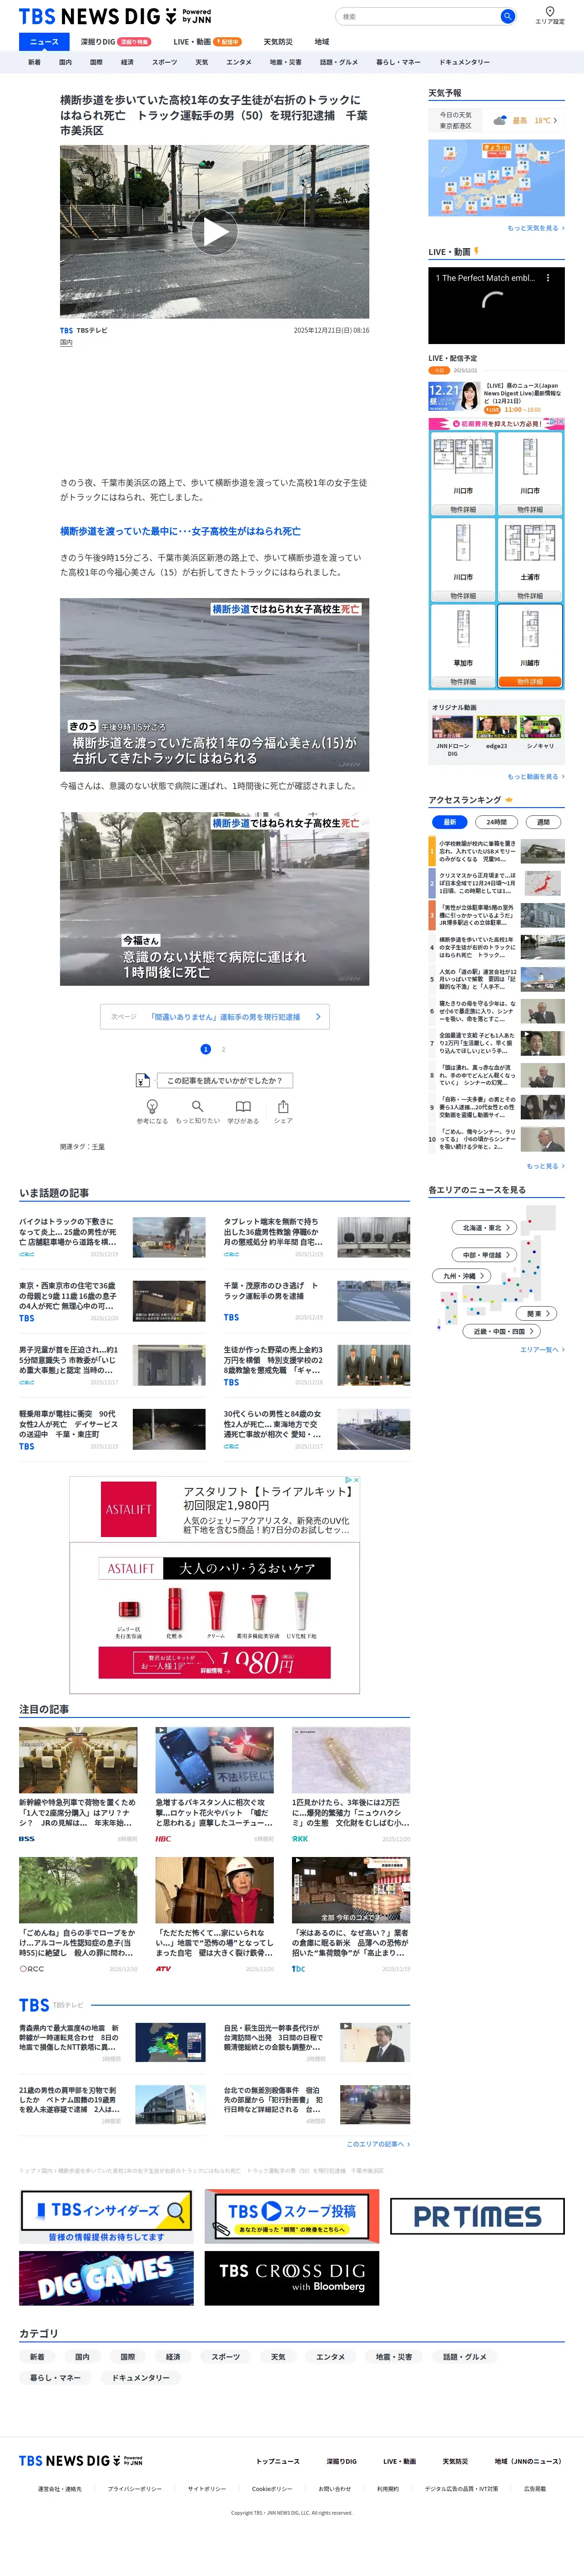Select the ニュース main tab
This screenshot has height=2576, width=584.
(44, 41)
